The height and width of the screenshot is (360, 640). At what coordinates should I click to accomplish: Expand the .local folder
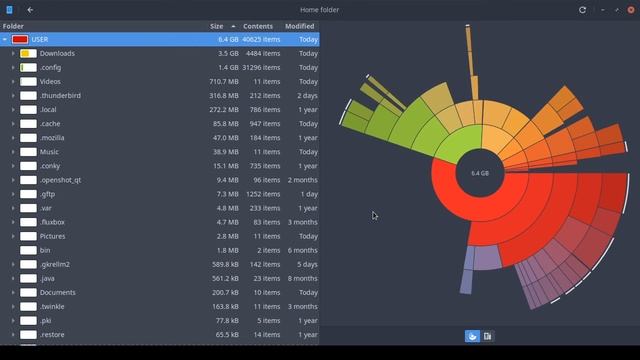(13, 110)
